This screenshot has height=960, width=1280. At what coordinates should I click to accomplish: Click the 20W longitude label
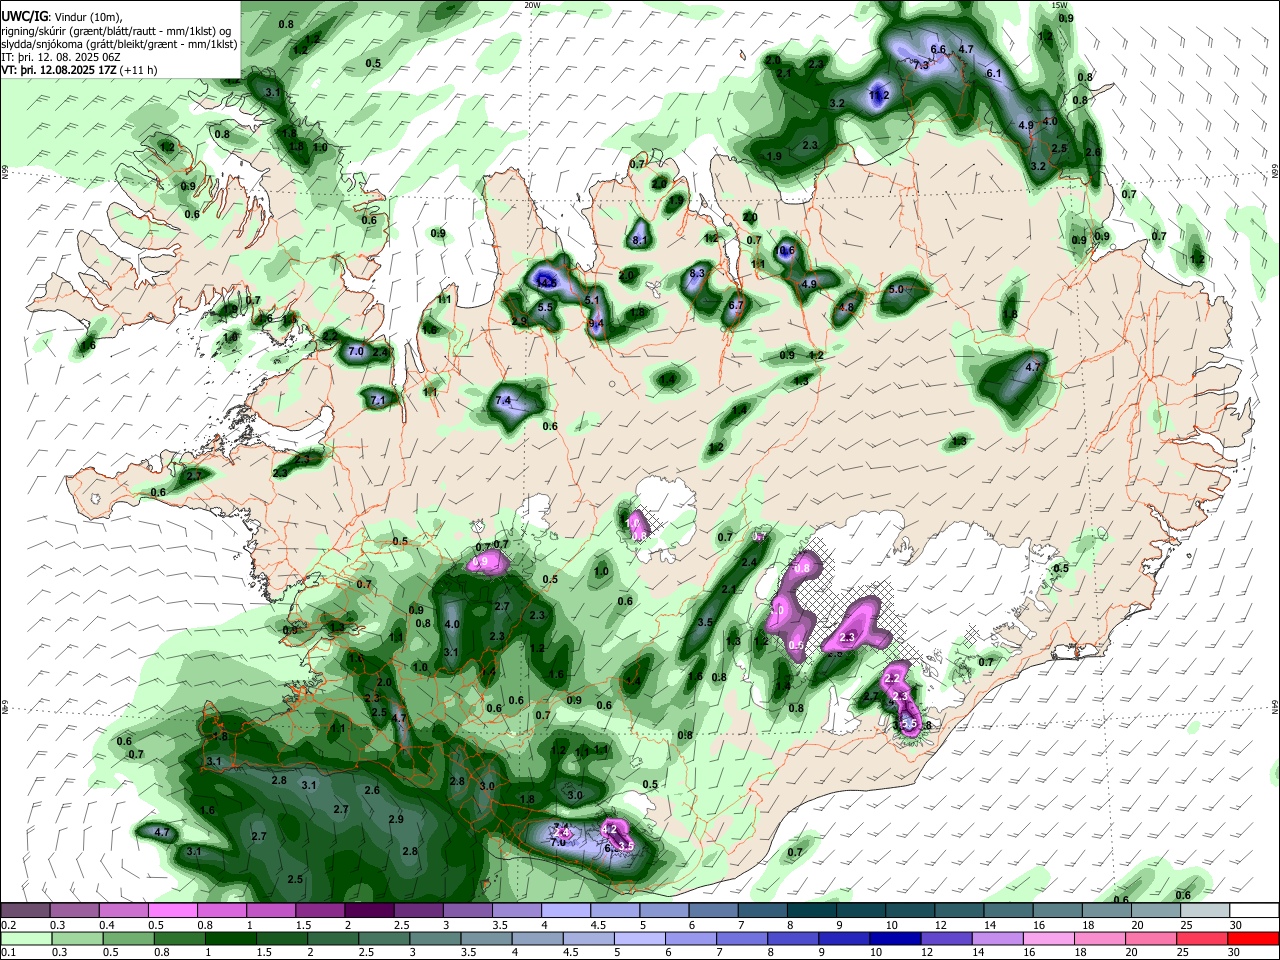click(532, 5)
